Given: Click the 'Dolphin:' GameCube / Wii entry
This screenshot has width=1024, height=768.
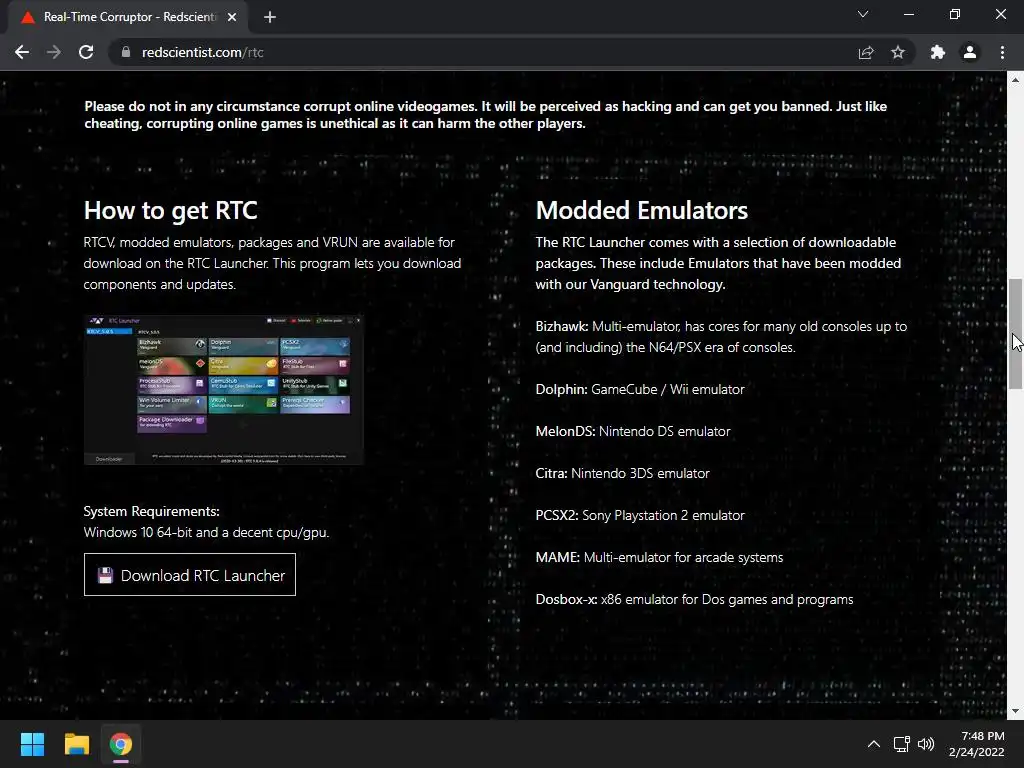Looking at the screenshot, I should (x=640, y=389).
